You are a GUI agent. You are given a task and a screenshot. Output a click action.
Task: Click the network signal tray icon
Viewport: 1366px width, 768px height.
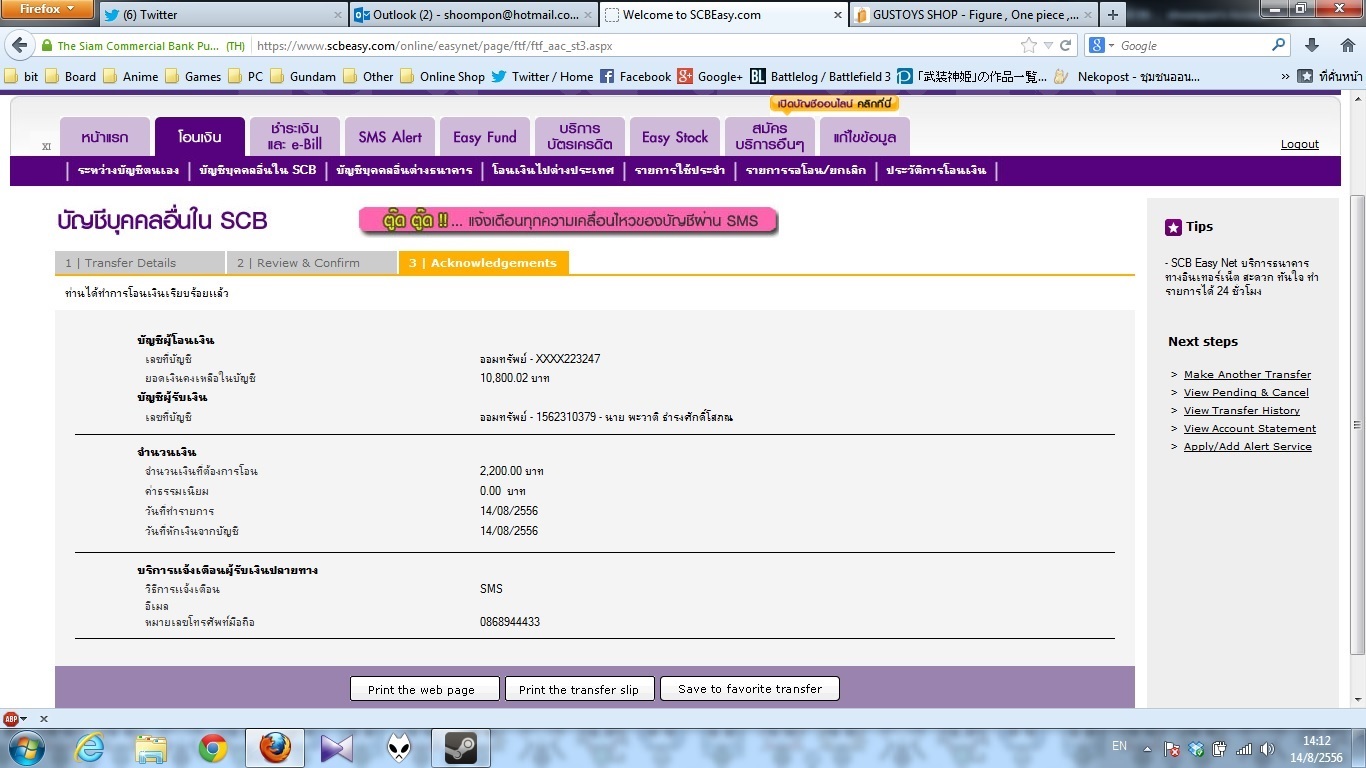[1244, 749]
